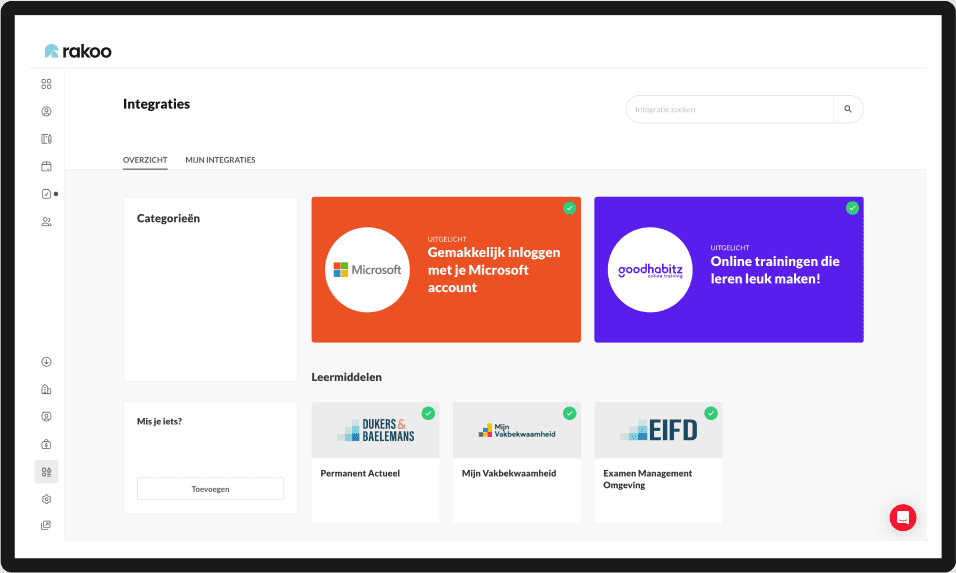
Task: Click the green checkmark on Microsoft card
Action: coord(569,208)
